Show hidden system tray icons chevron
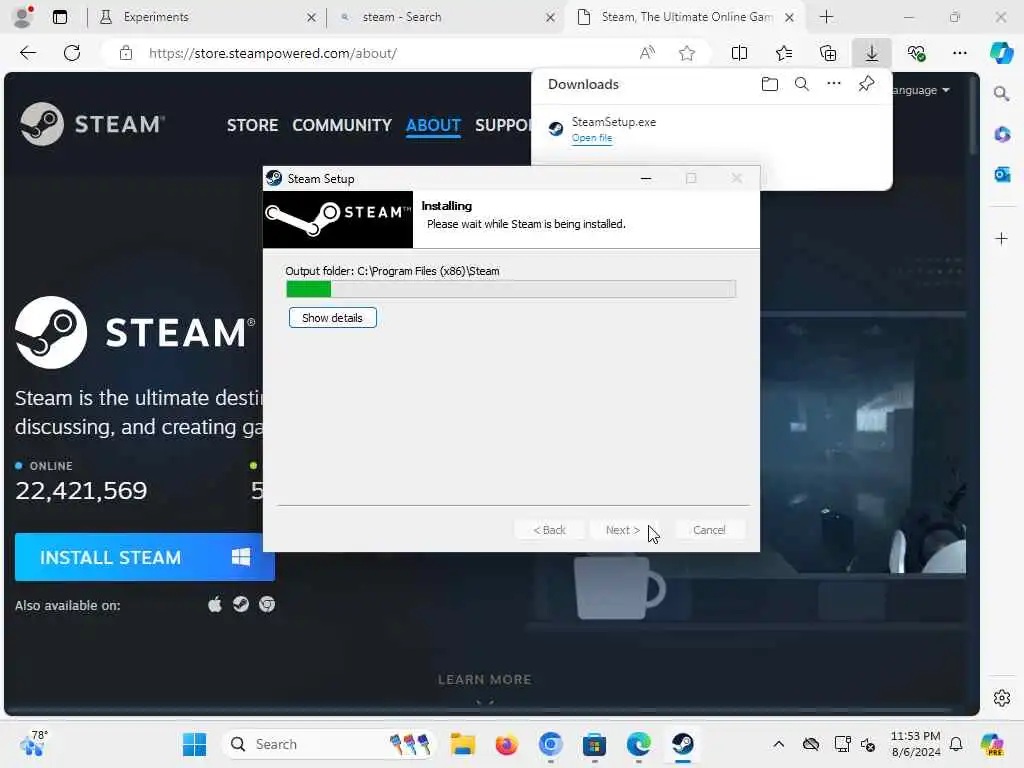The height and width of the screenshot is (768, 1024). 778,744
